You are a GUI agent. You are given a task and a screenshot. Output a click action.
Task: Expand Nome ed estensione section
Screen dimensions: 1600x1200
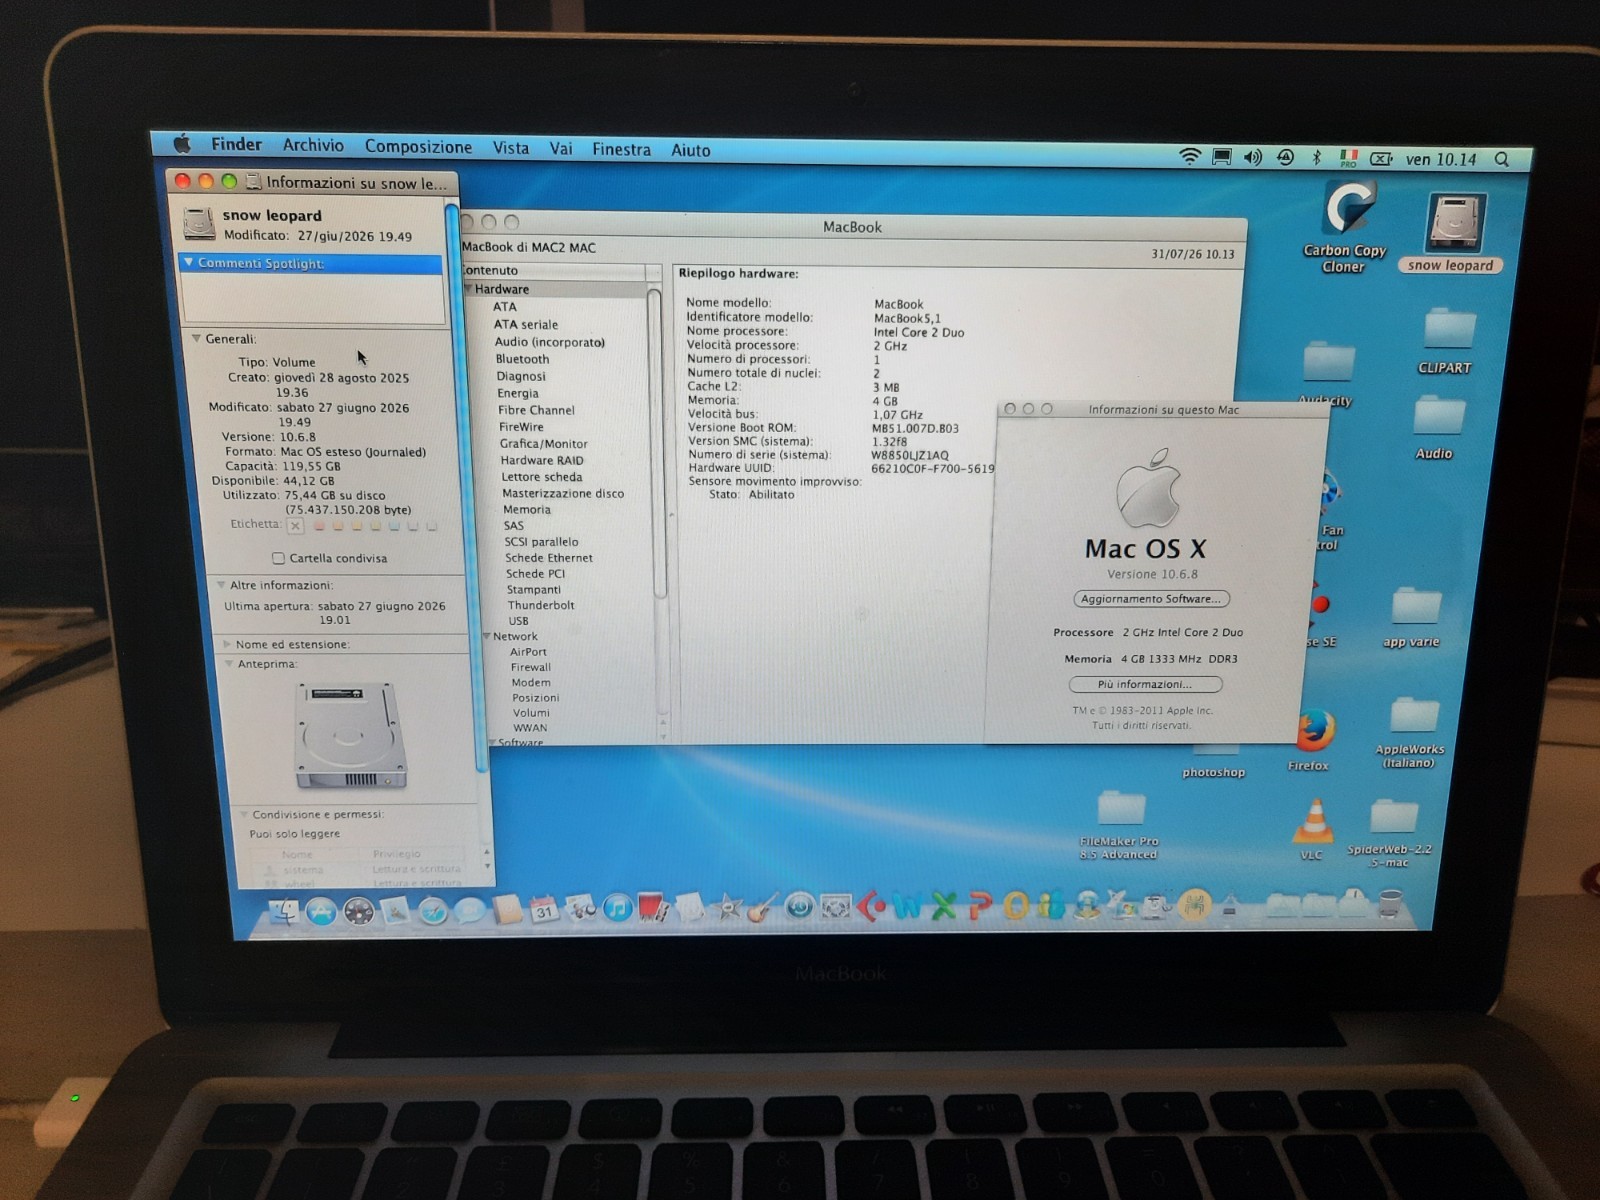(x=228, y=644)
